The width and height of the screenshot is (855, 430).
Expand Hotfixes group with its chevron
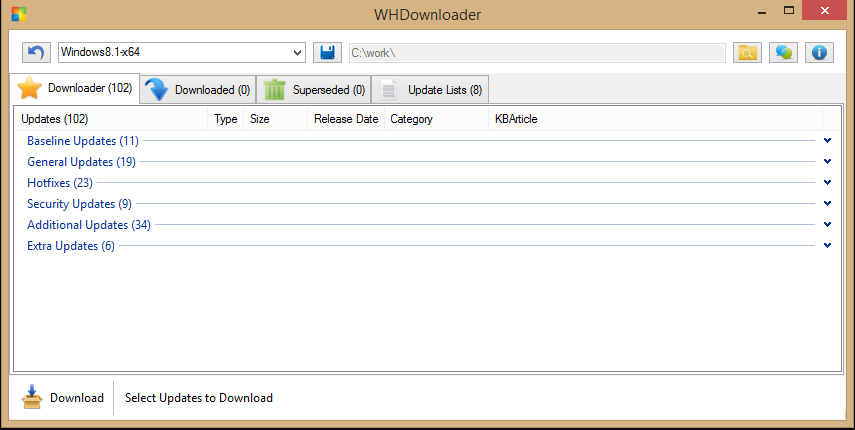pos(827,183)
